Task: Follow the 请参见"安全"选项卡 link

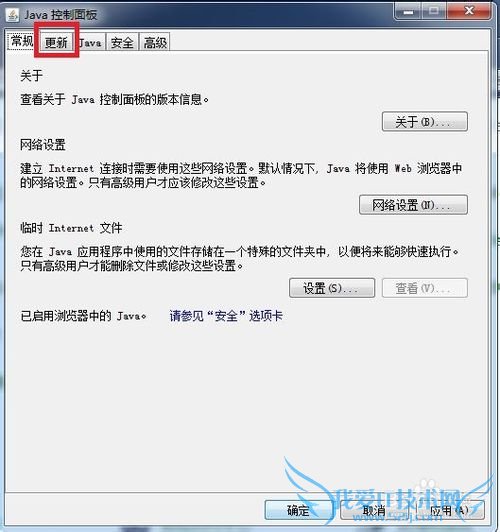Action: 226,316
